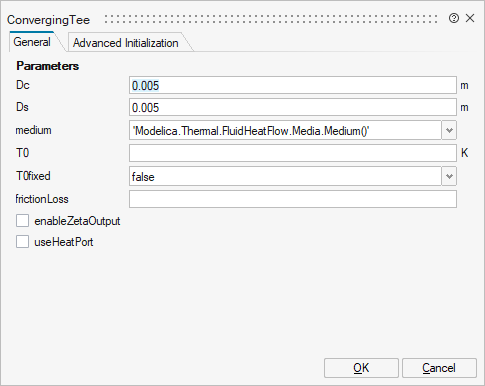The height and width of the screenshot is (386, 485).
Task: Open the help question mark icon
Action: tap(454, 18)
